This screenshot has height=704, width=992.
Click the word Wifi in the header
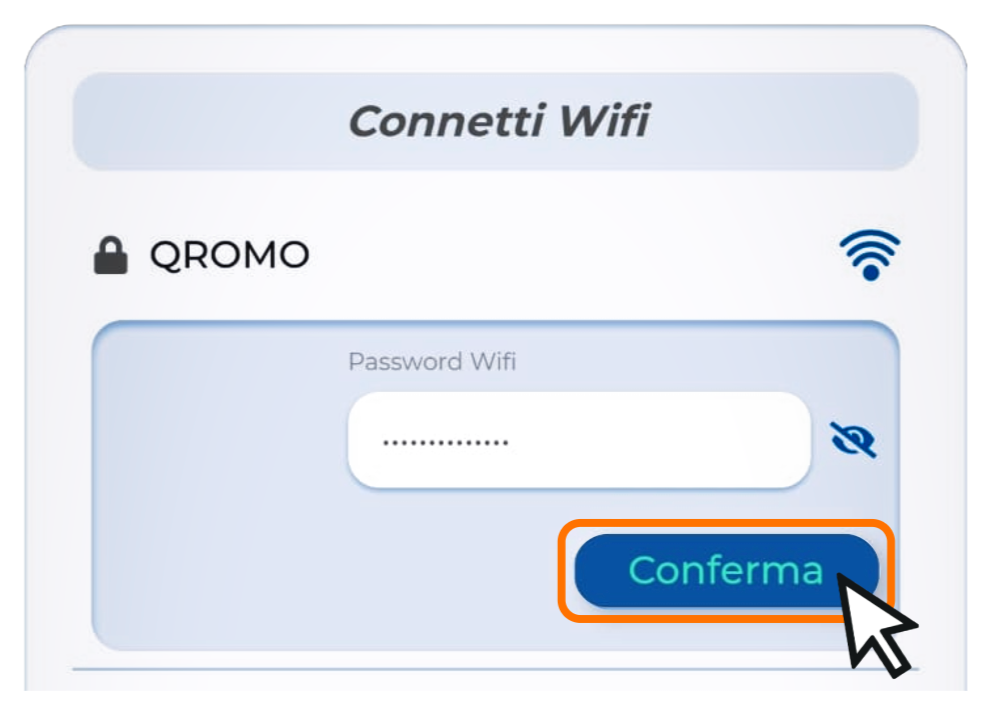click(x=603, y=122)
